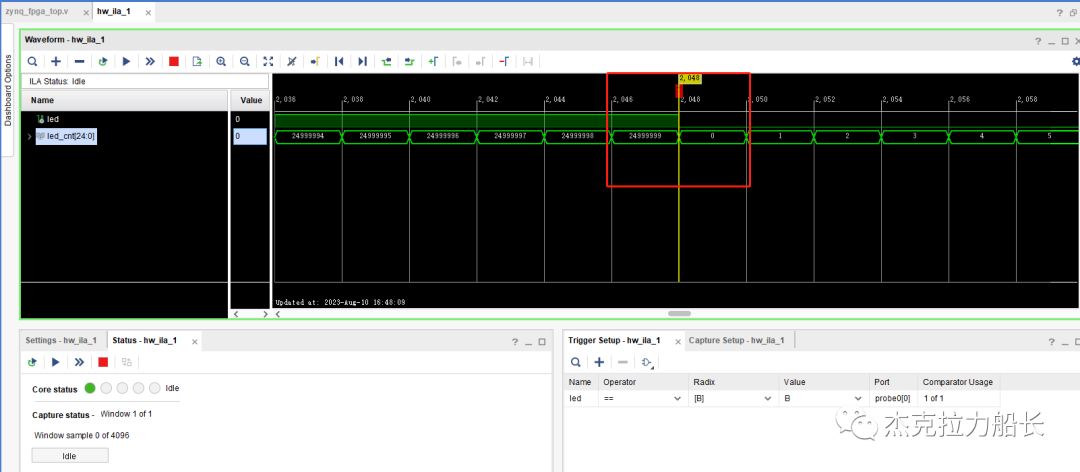
Task: Click the green Core status indicator
Action: tap(90, 388)
